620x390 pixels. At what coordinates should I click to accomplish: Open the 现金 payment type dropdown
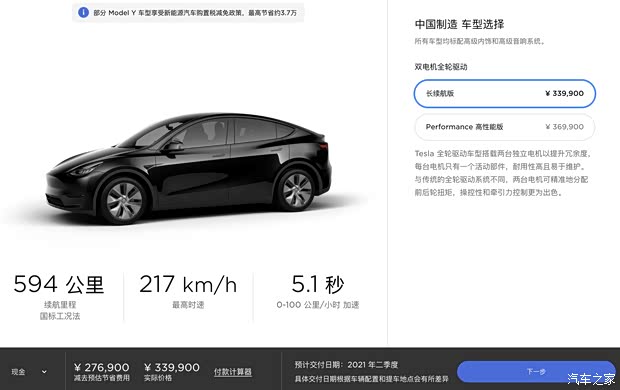click(x=29, y=372)
